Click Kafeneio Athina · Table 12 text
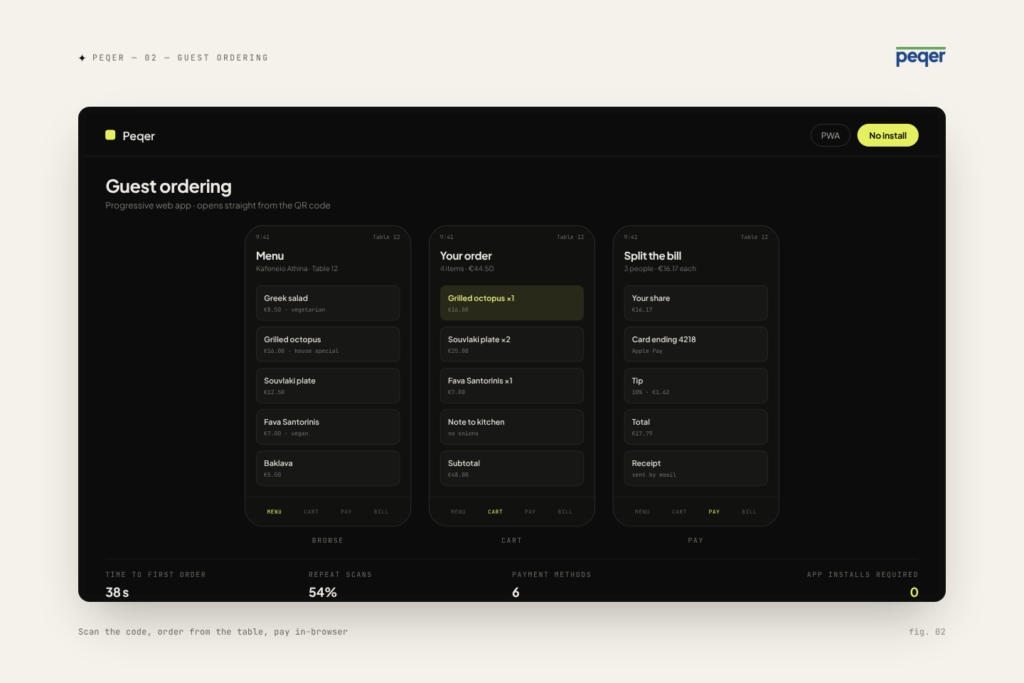This screenshot has width=1024, height=683. pos(297,268)
